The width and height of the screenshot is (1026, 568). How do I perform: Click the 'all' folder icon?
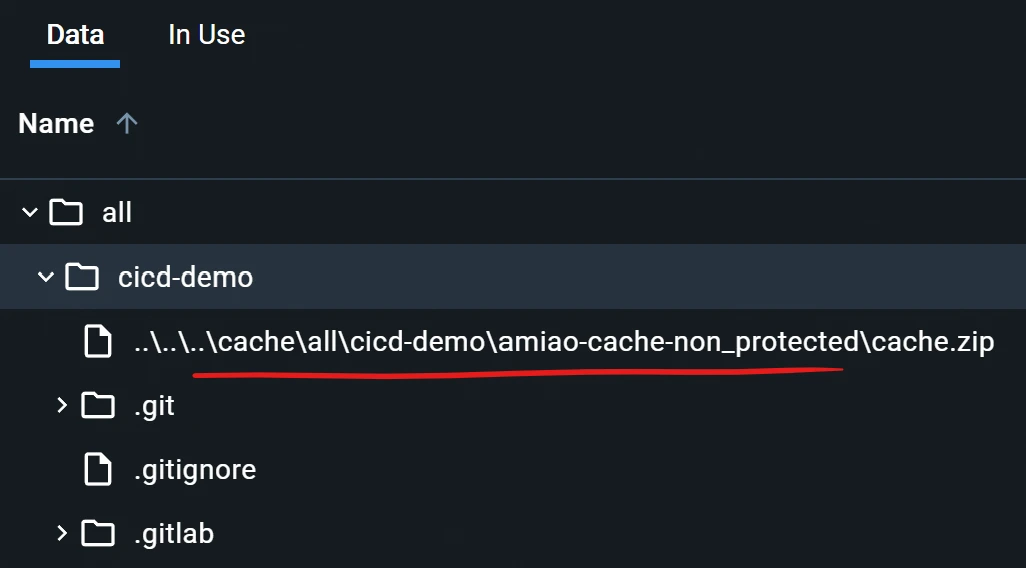tap(66, 213)
